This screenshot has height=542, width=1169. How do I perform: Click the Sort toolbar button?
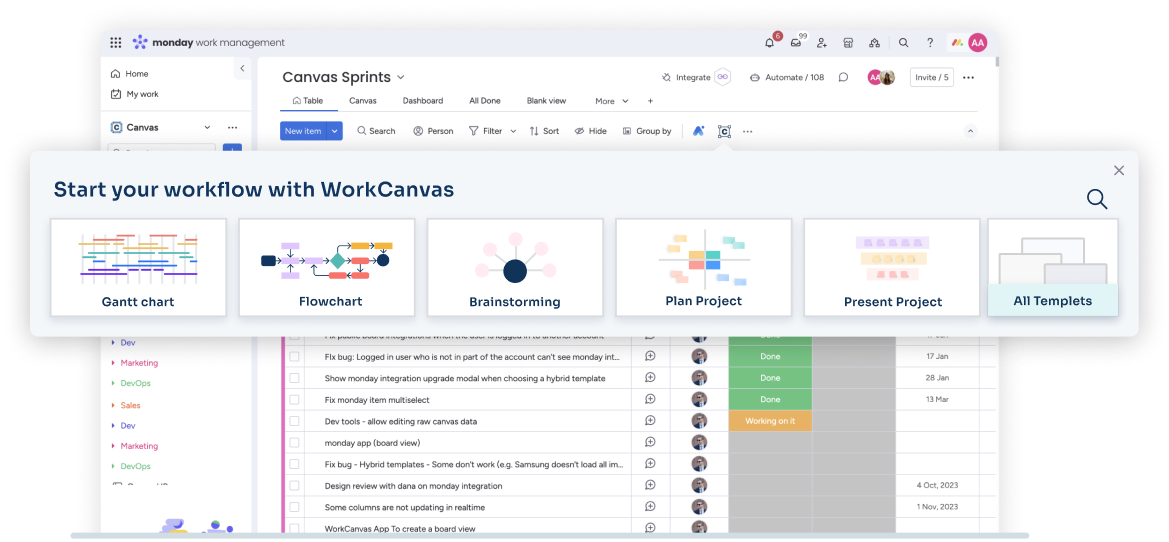click(x=544, y=131)
